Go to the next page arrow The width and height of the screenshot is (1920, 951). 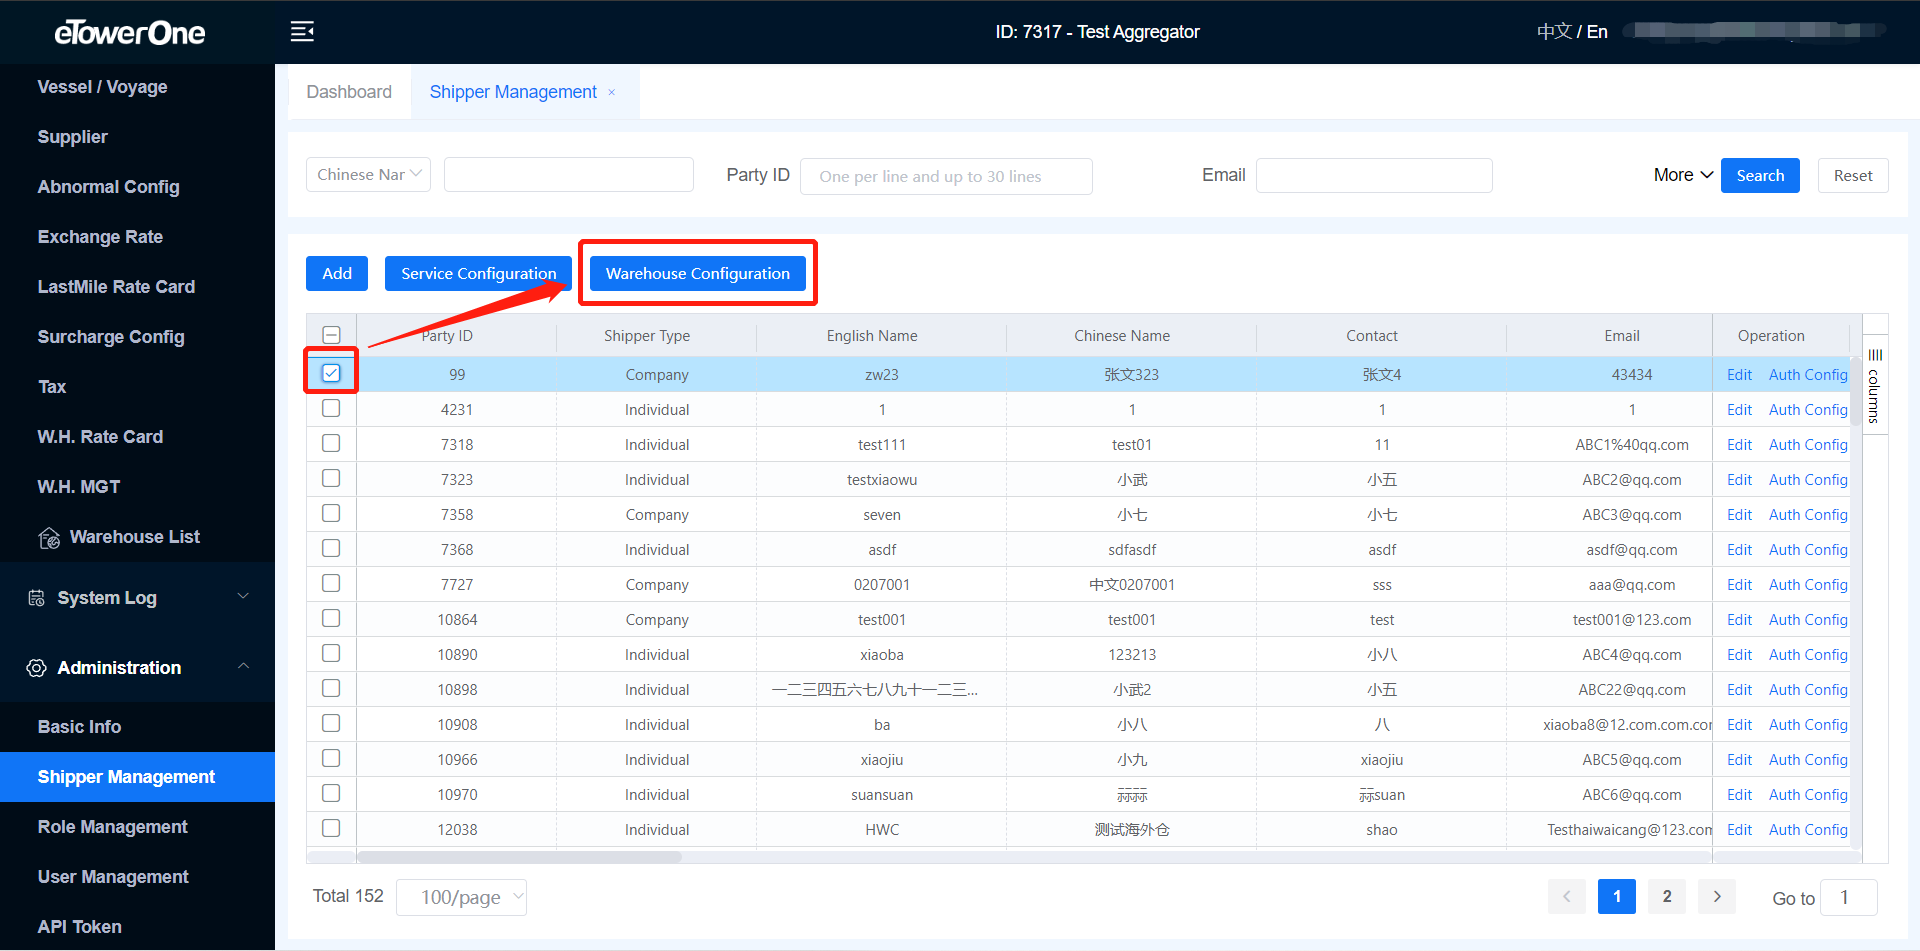pyautogui.click(x=1716, y=896)
